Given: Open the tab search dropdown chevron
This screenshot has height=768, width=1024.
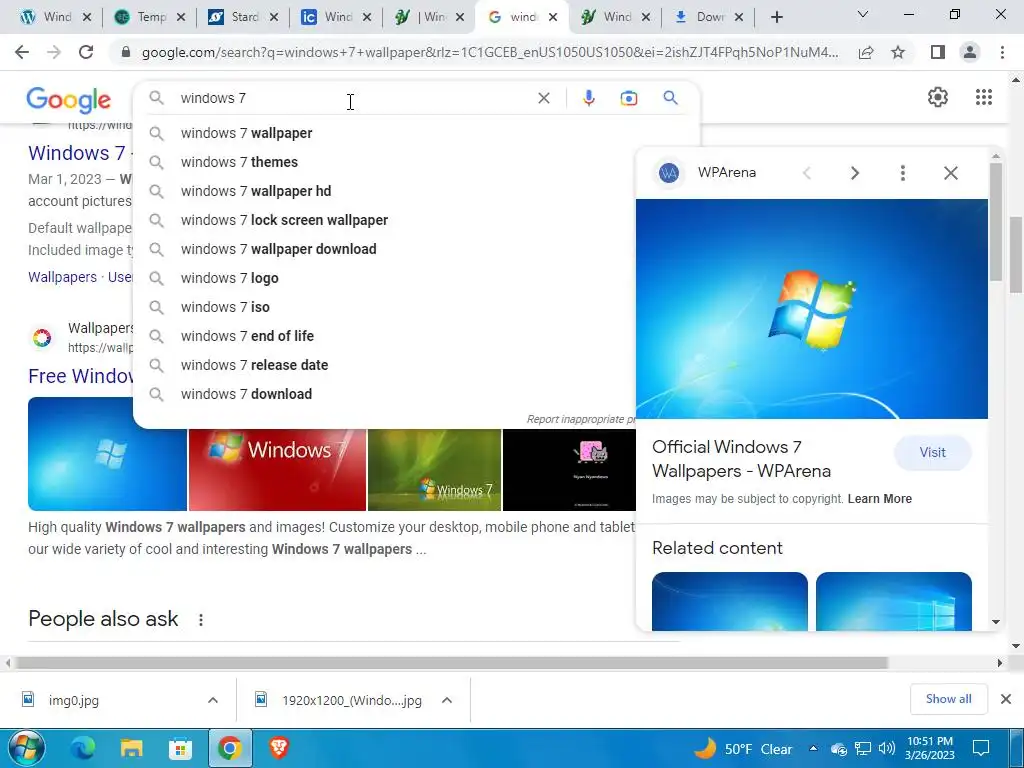Looking at the screenshot, I should [863, 14].
